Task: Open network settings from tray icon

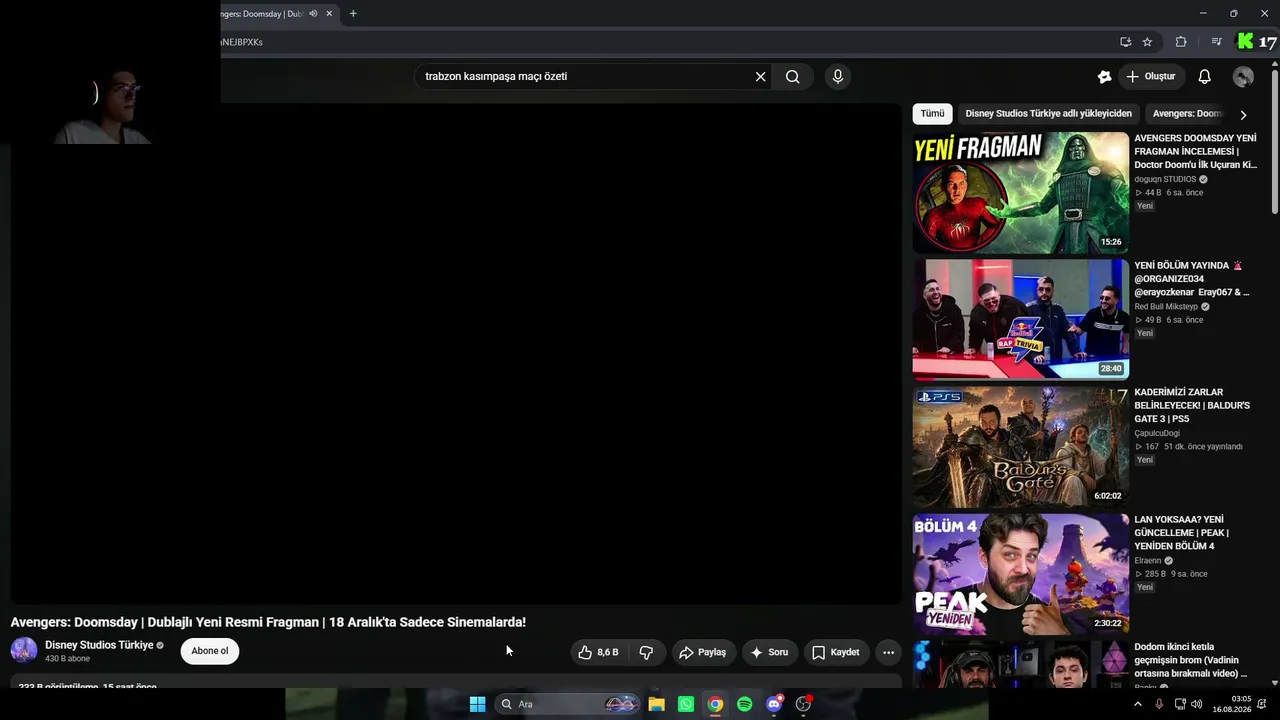Action: [1180, 704]
